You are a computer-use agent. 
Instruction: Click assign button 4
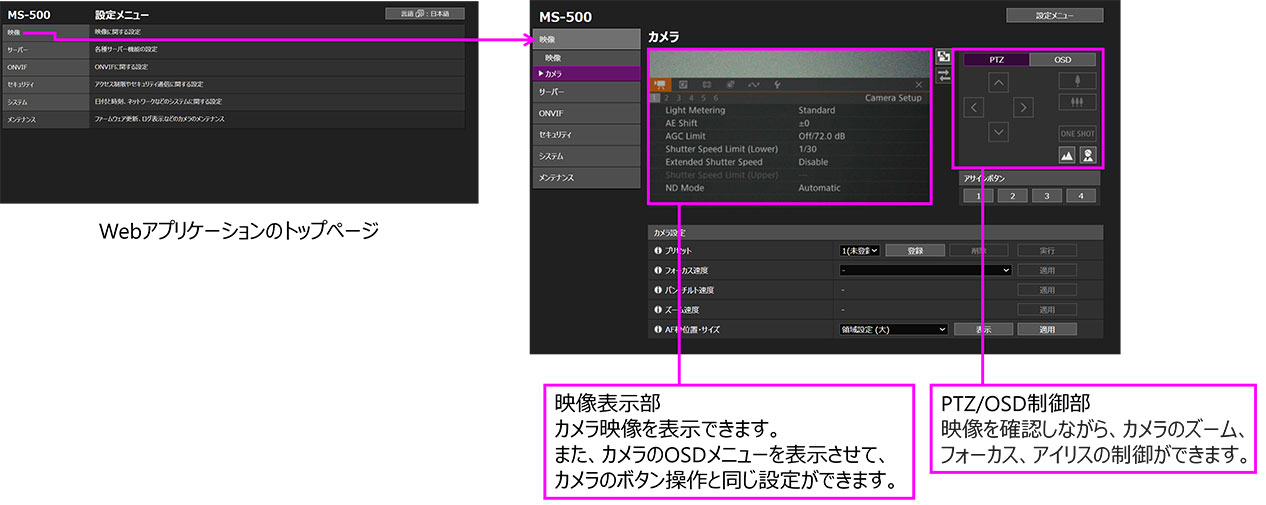(1080, 196)
